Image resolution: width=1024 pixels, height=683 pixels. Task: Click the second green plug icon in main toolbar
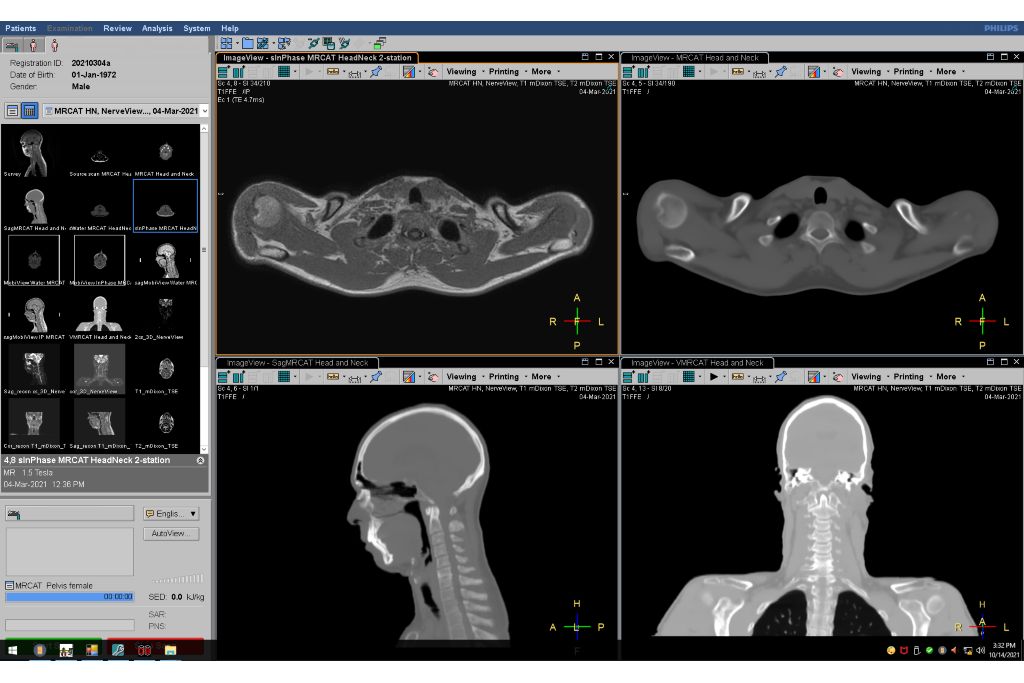click(x=344, y=43)
